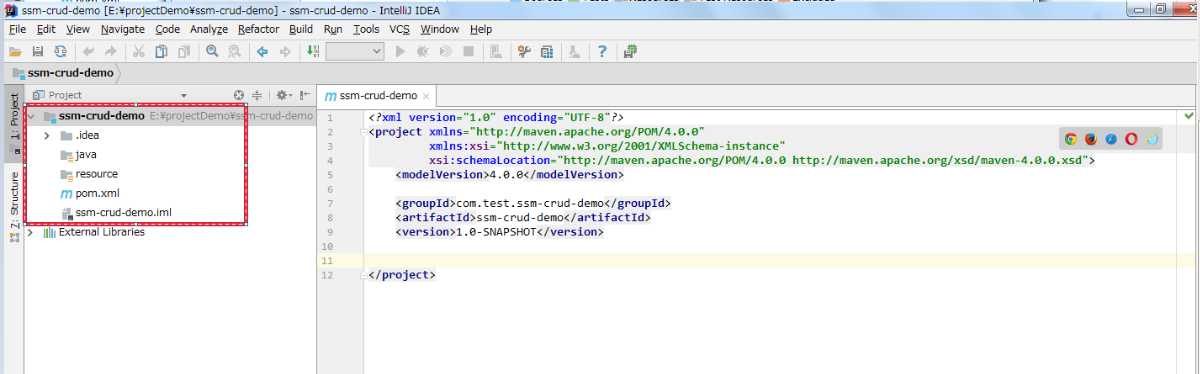Collapse the ssm-crud-demo root node
The image size is (1200, 374).
31,116
